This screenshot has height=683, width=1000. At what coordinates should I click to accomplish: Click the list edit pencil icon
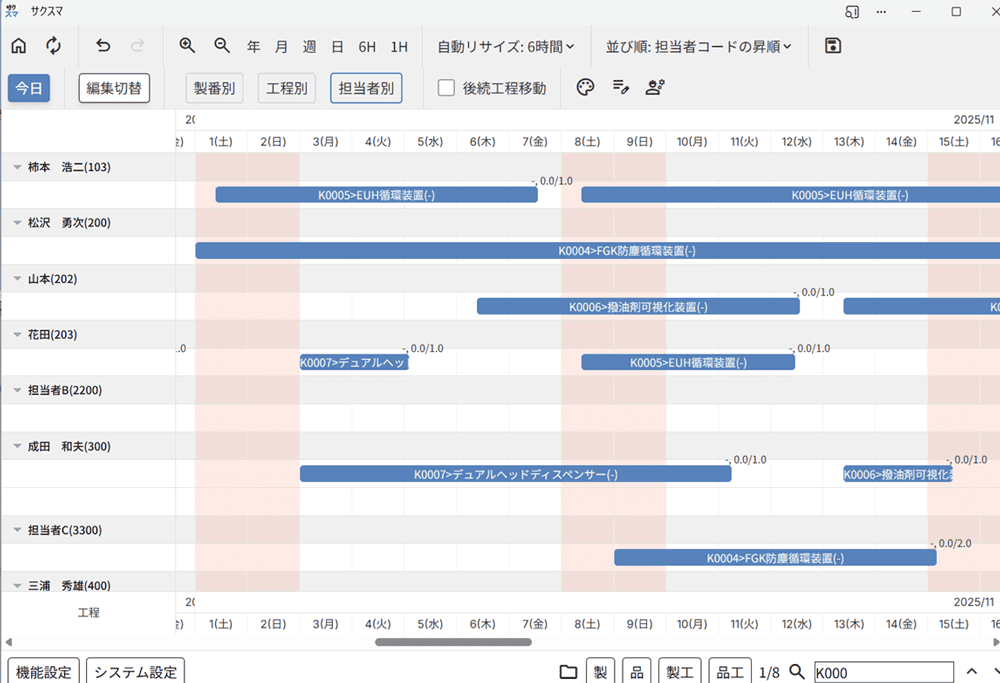click(x=620, y=87)
